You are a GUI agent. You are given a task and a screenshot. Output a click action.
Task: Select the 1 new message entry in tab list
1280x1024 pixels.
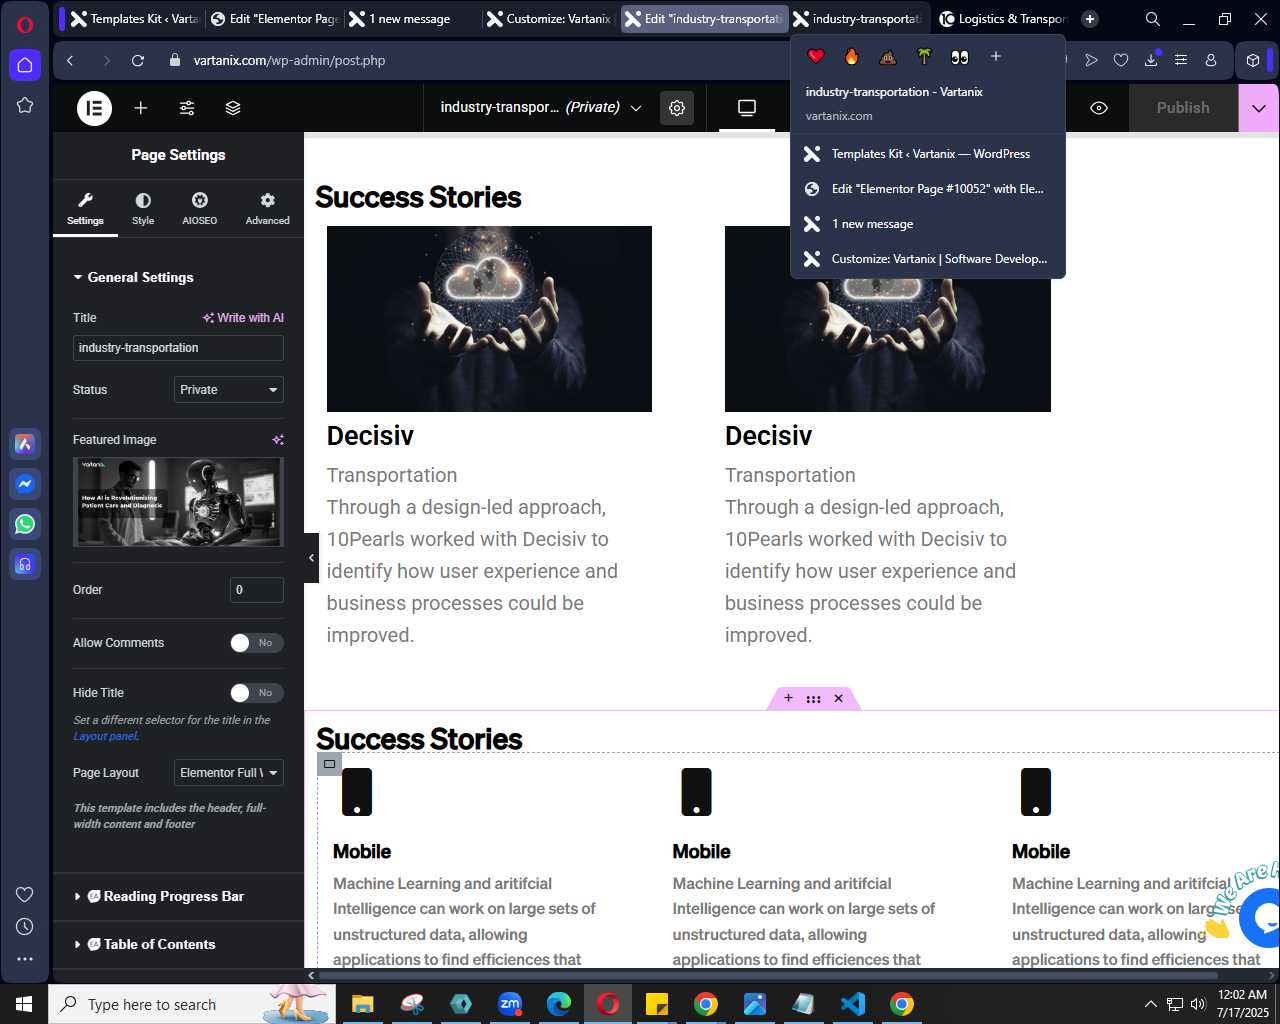click(x=928, y=224)
